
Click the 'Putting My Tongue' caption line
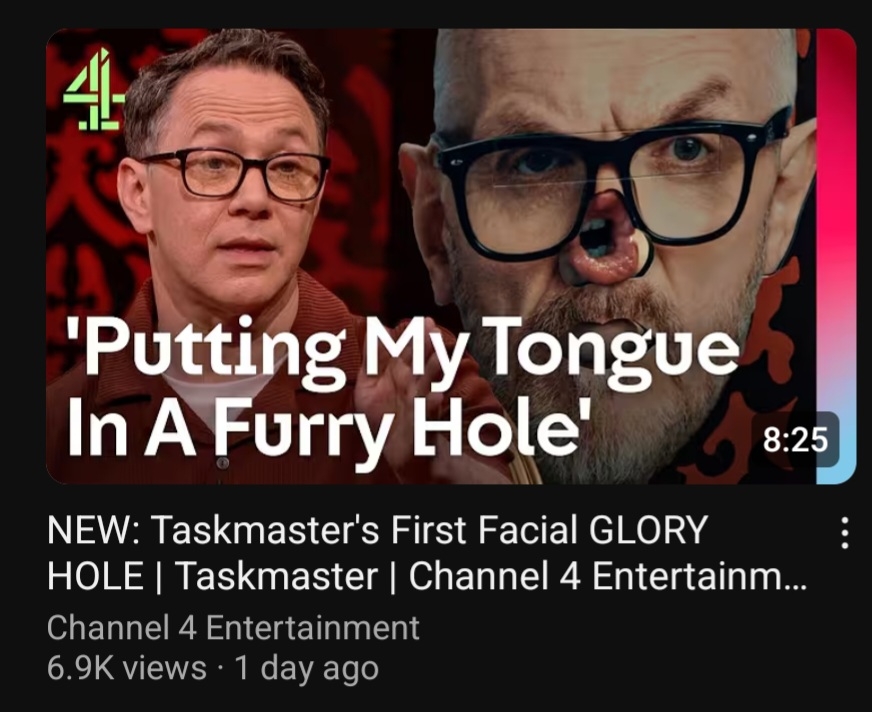click(404, 348)
